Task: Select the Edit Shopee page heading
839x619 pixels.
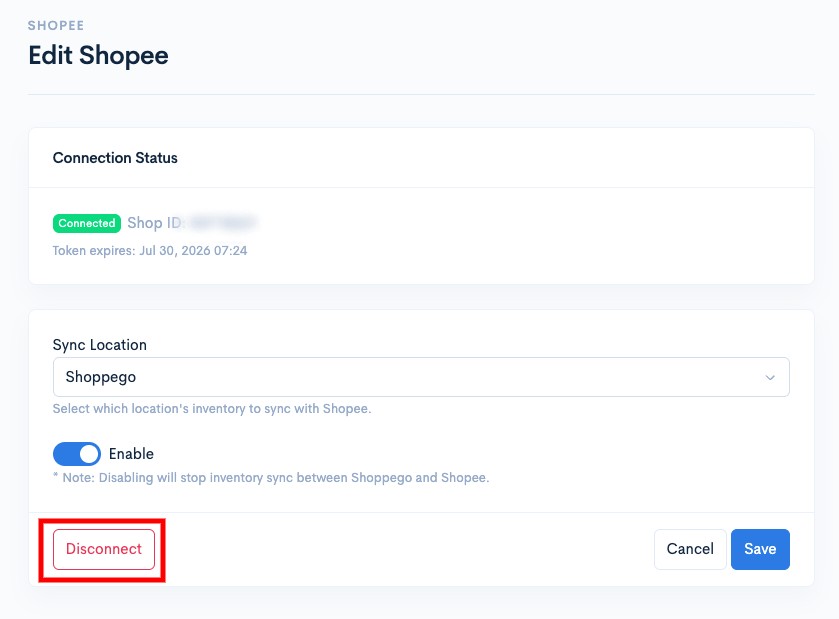Action: point(98,56)
